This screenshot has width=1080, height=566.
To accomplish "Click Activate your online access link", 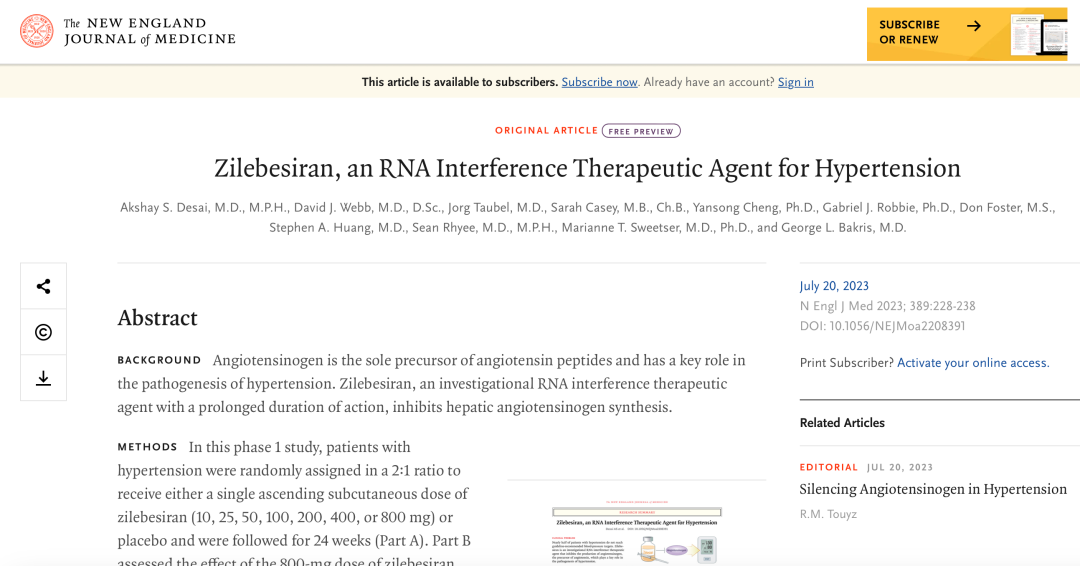I will coord(973,363).
